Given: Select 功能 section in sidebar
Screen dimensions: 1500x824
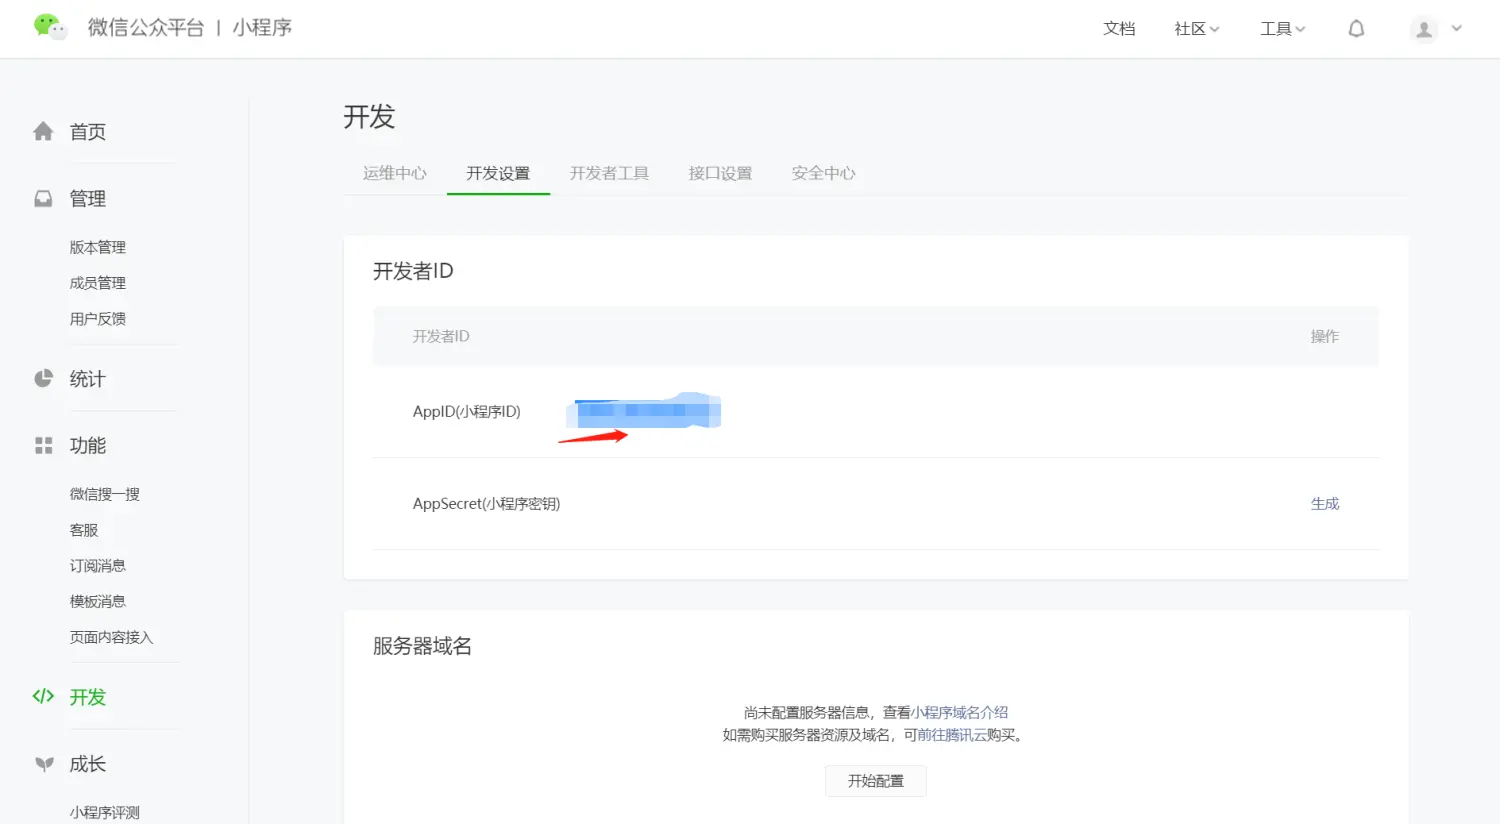Looking at the screenshot, I should tap(87, 446).
